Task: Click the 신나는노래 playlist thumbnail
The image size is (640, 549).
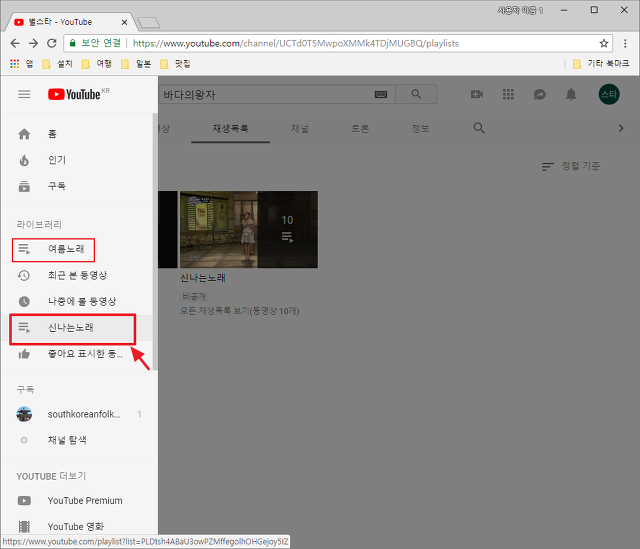Action: 249,229
